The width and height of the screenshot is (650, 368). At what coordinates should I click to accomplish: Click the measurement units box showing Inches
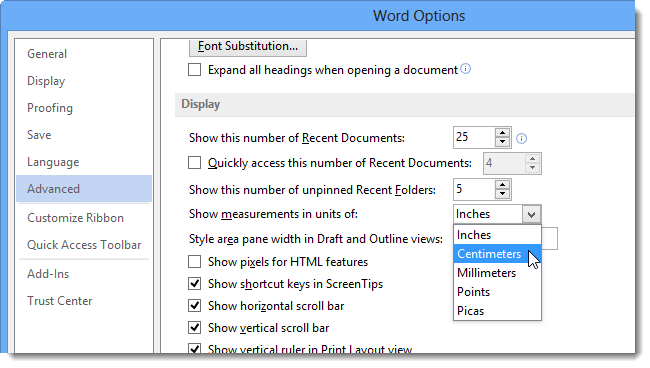pyautogui.click(x=489, y=214)
